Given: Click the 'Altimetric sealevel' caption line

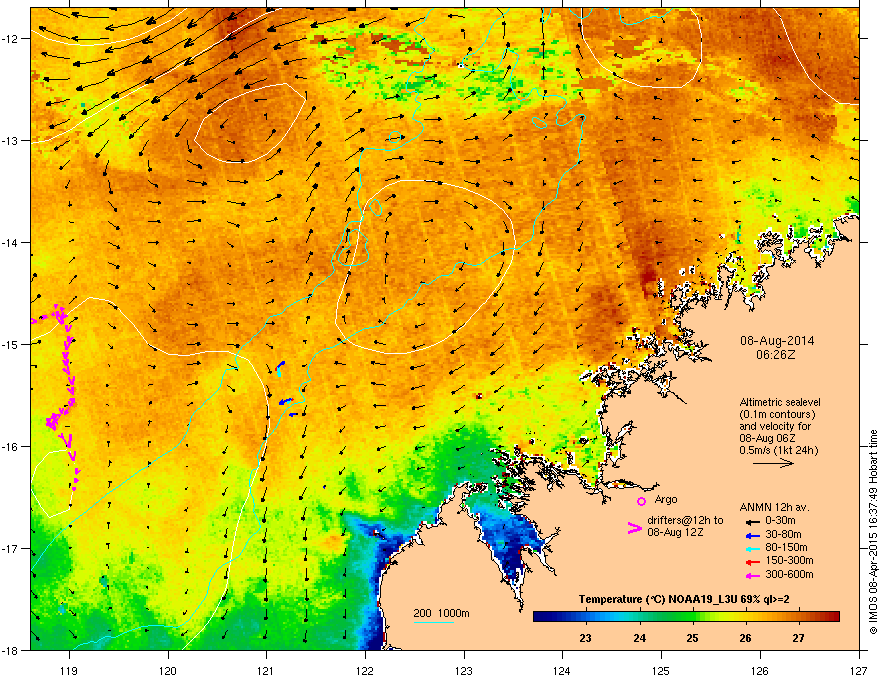Looking at the screenshot, I should [780, 402].
